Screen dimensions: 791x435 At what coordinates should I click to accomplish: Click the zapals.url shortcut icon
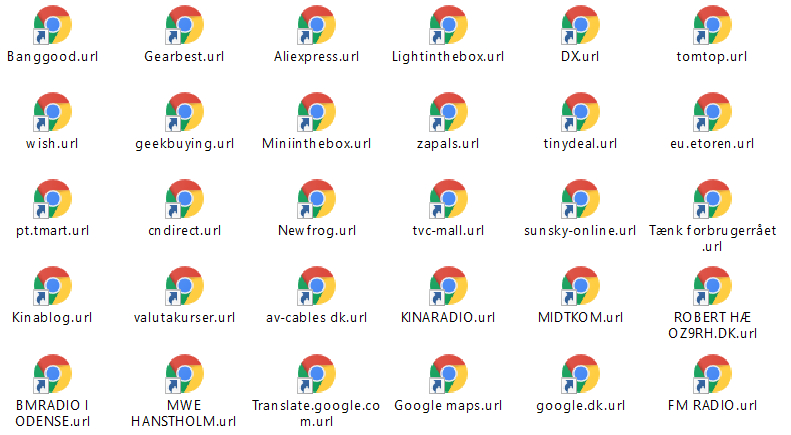tap(448, 112)
